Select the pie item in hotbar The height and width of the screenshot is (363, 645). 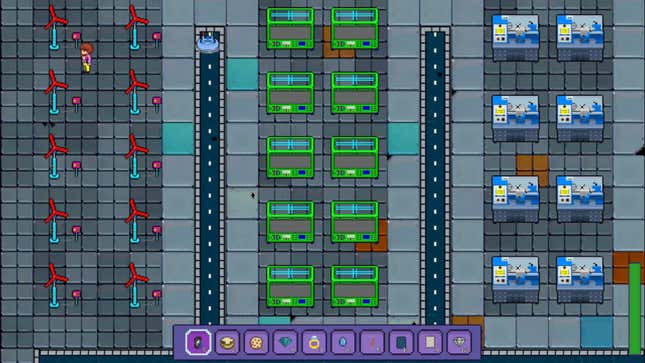pyautogui.click(x=227, y=342)
